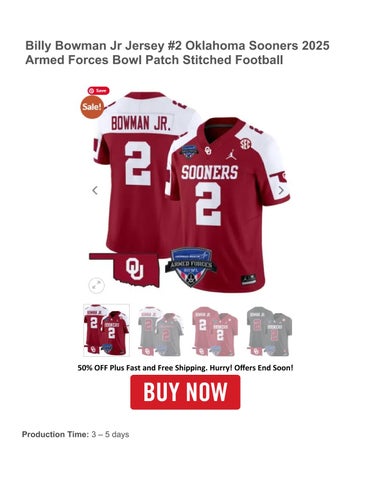
Task: Open the Billy Bowman Jr Jersey title
Action: [x=177, y=53]
